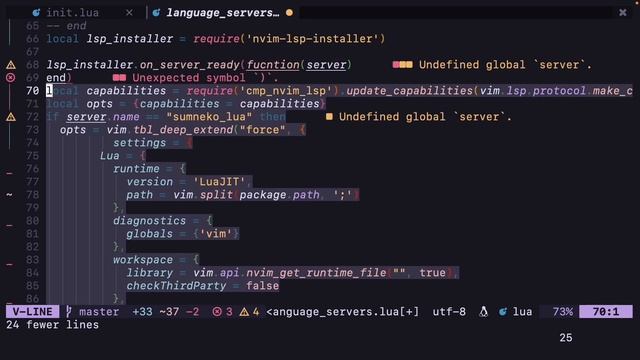Click the git removed sign near line 76
The image size is (640, 360).
(x=9, y=173)
